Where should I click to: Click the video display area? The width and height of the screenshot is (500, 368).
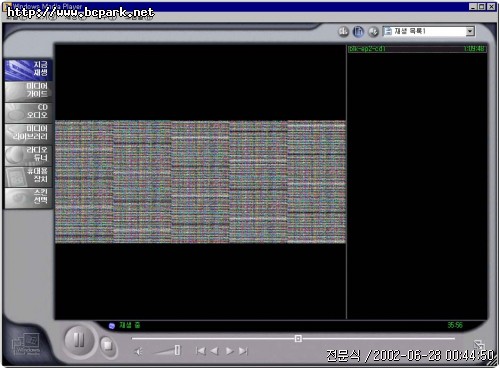point(200,182)
